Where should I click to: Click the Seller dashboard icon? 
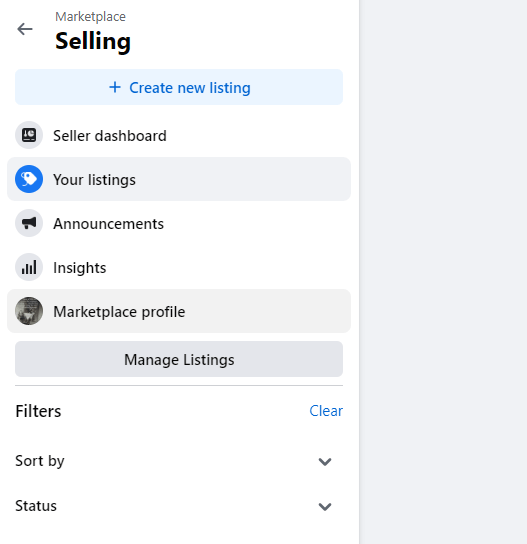click(29, 135)
